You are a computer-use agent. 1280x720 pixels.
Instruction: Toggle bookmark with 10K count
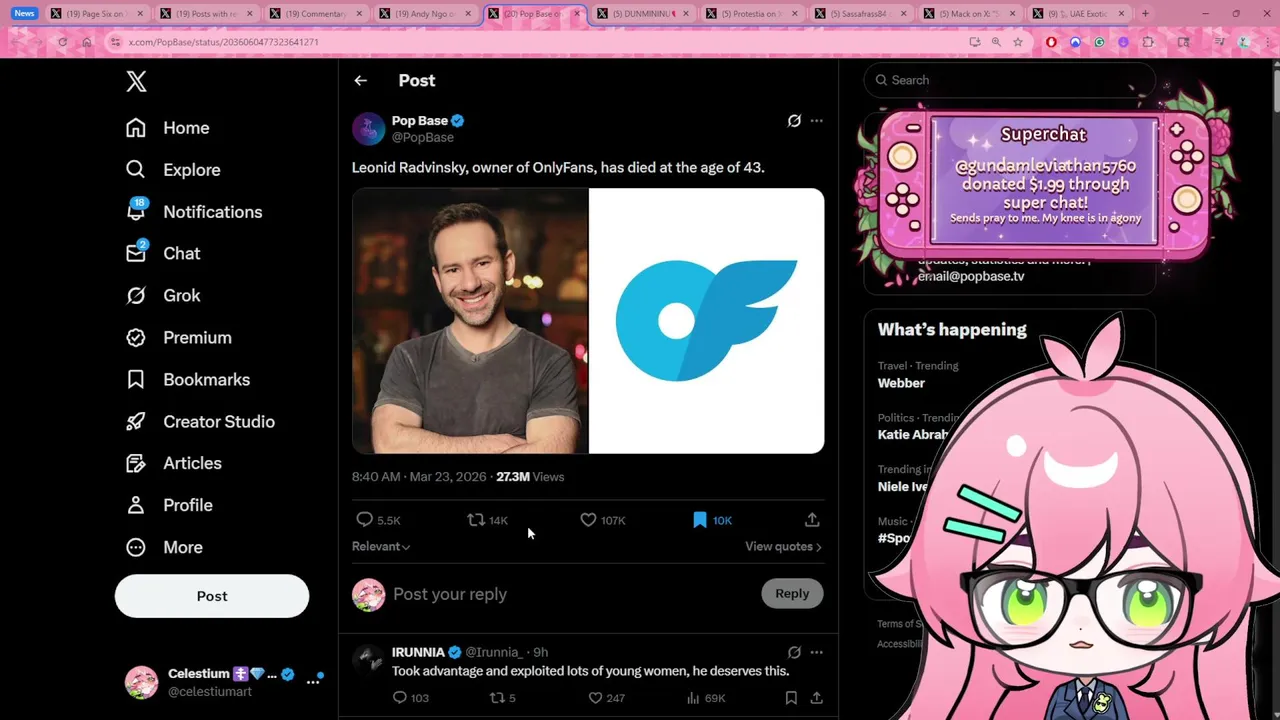coord(712,520)
